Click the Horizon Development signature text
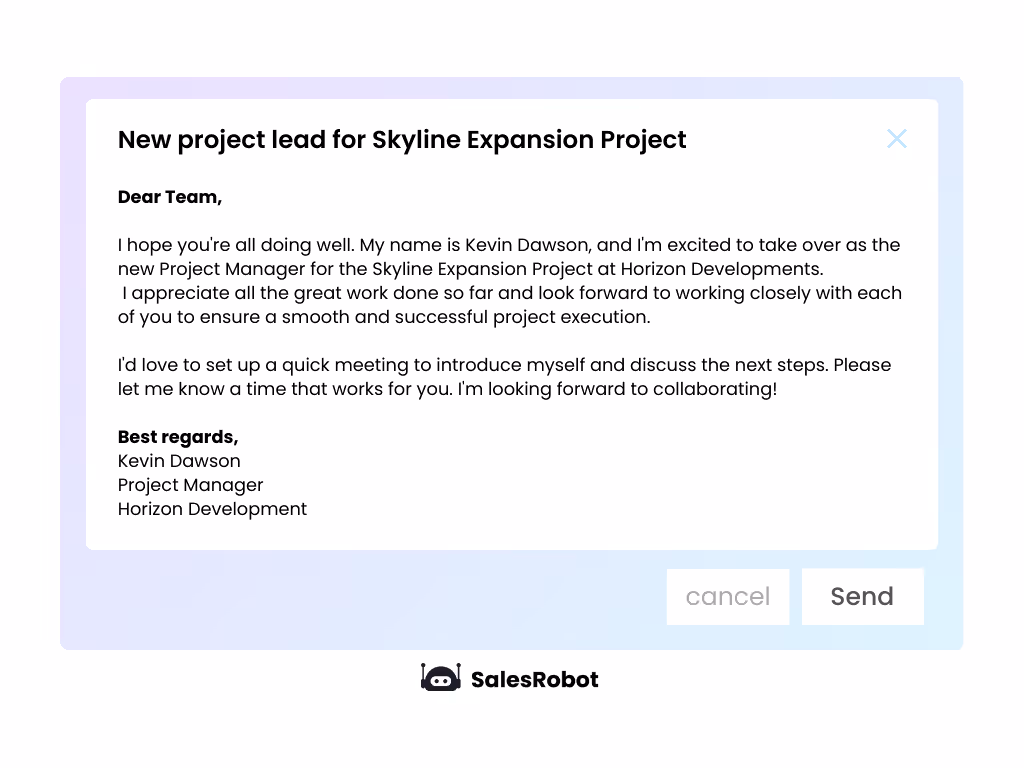Viewport: 1024px width, 768px height. (x=212, y=509)
